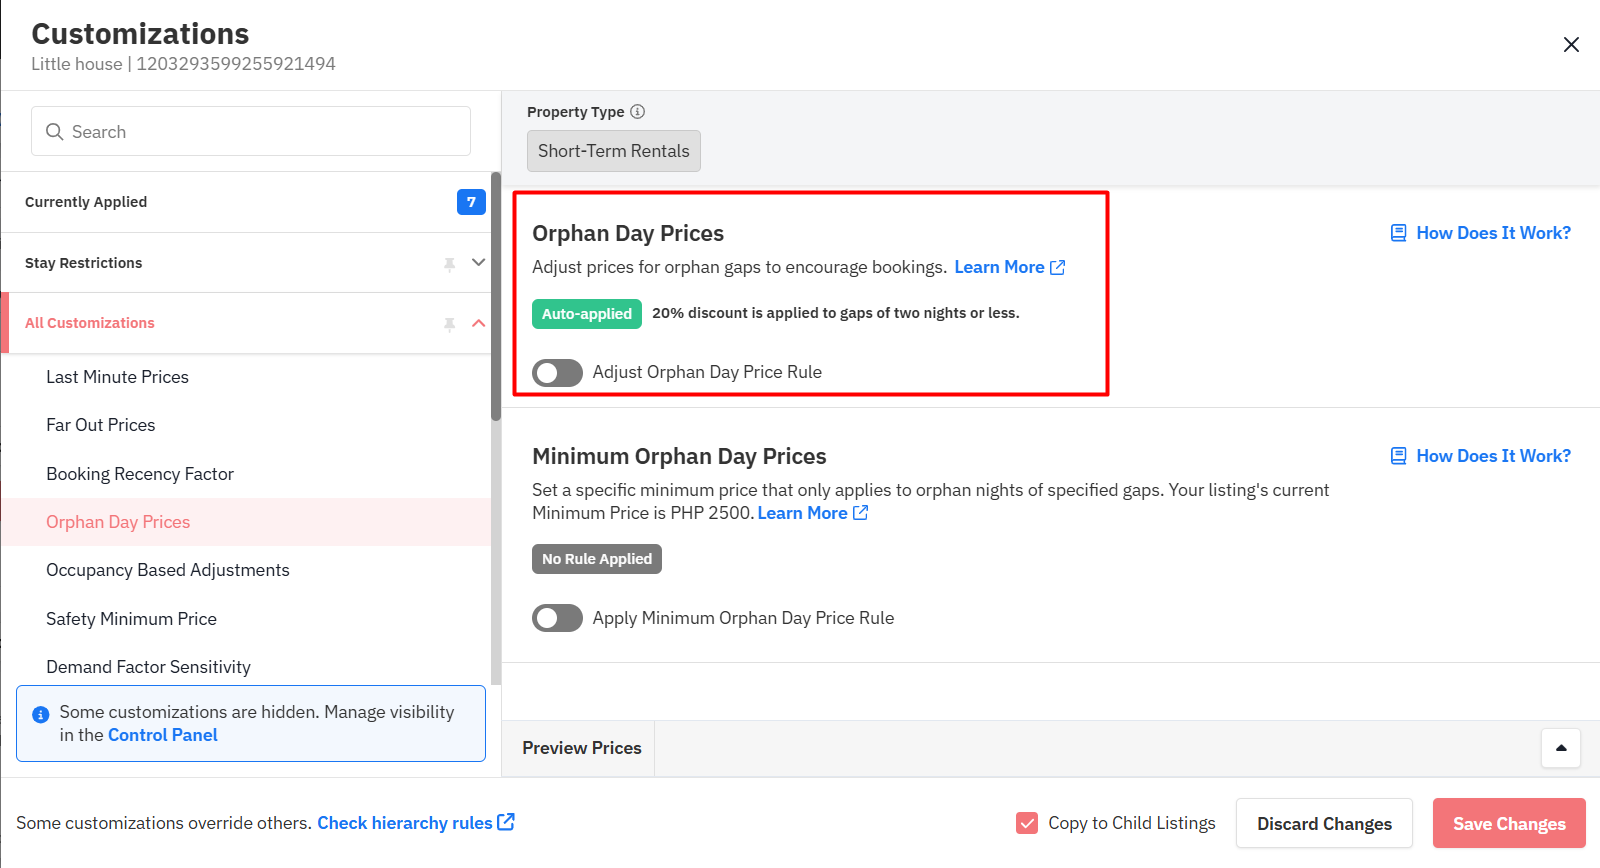This screenshot has width=1600, height=868.
Task: Select Last Minute Prices
Action: click(246, 377)
